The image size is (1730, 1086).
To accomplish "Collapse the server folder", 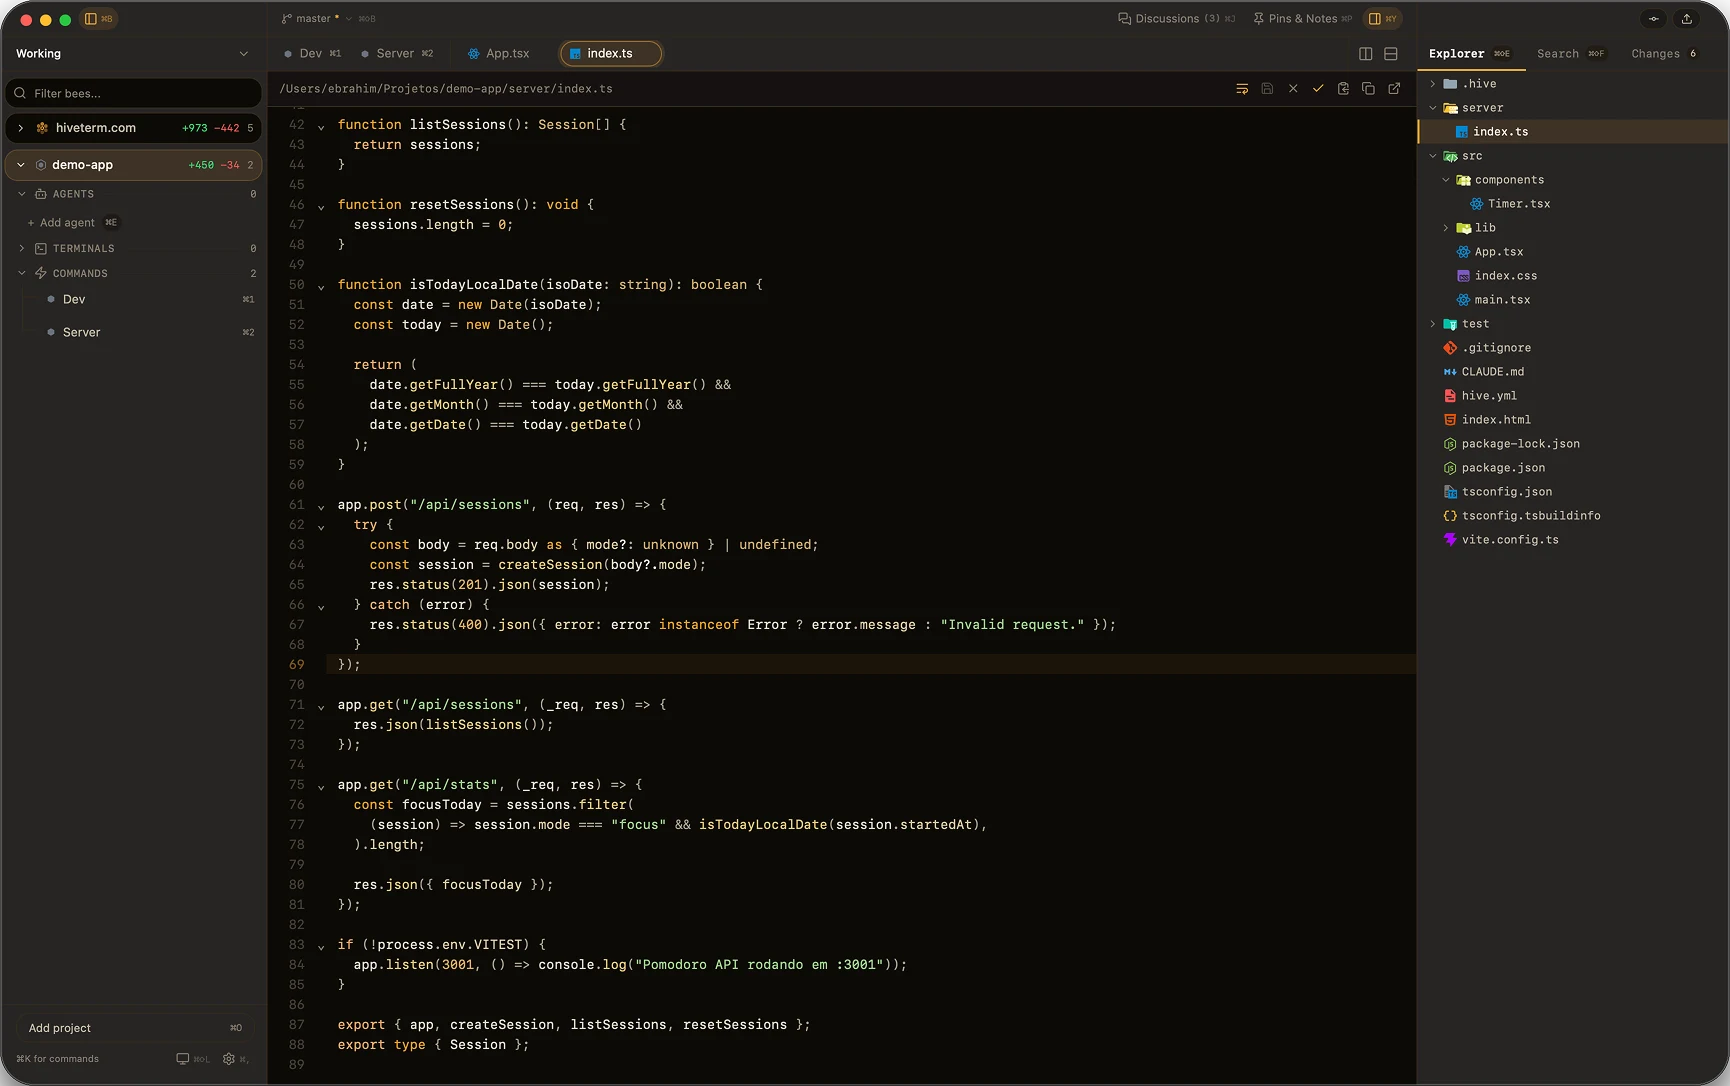I will 1433,108.
